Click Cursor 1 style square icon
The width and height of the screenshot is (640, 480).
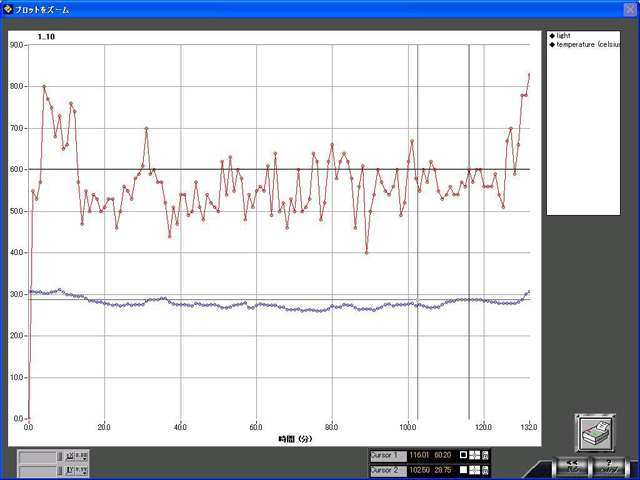pyautogui.click(x=463, y=455)
